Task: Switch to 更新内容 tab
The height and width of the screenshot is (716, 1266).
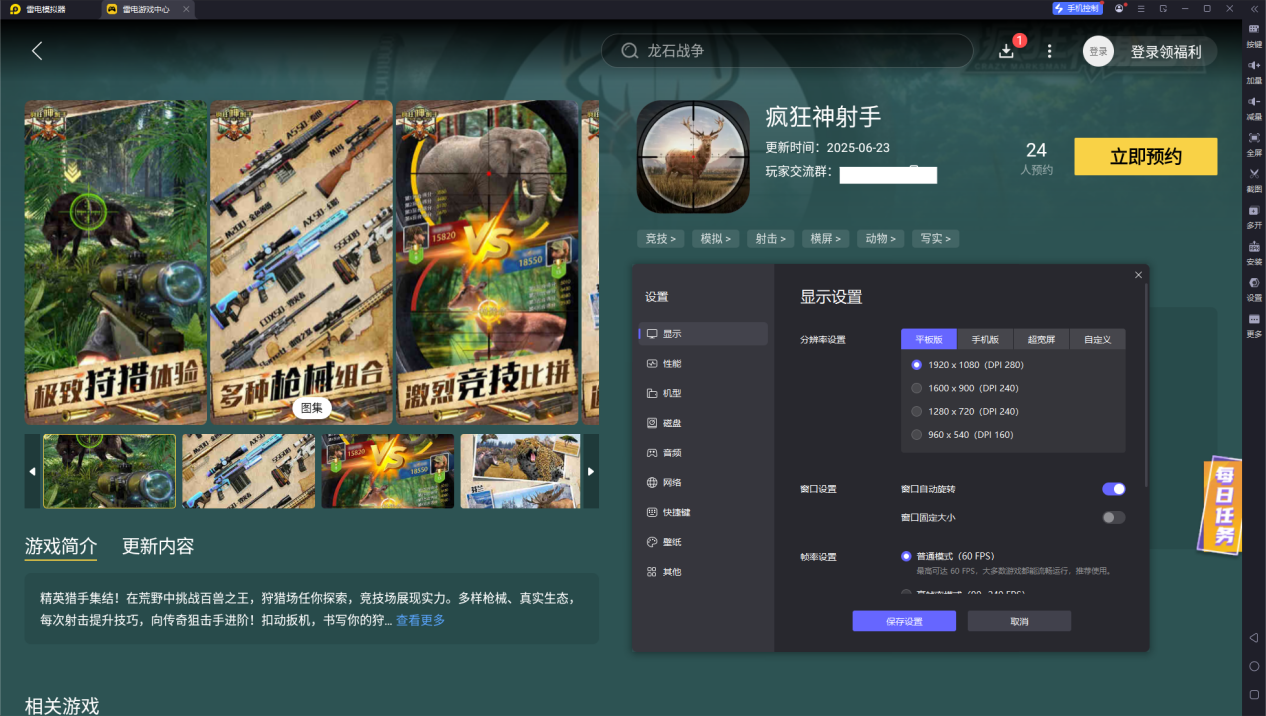Action: (158, 546)
